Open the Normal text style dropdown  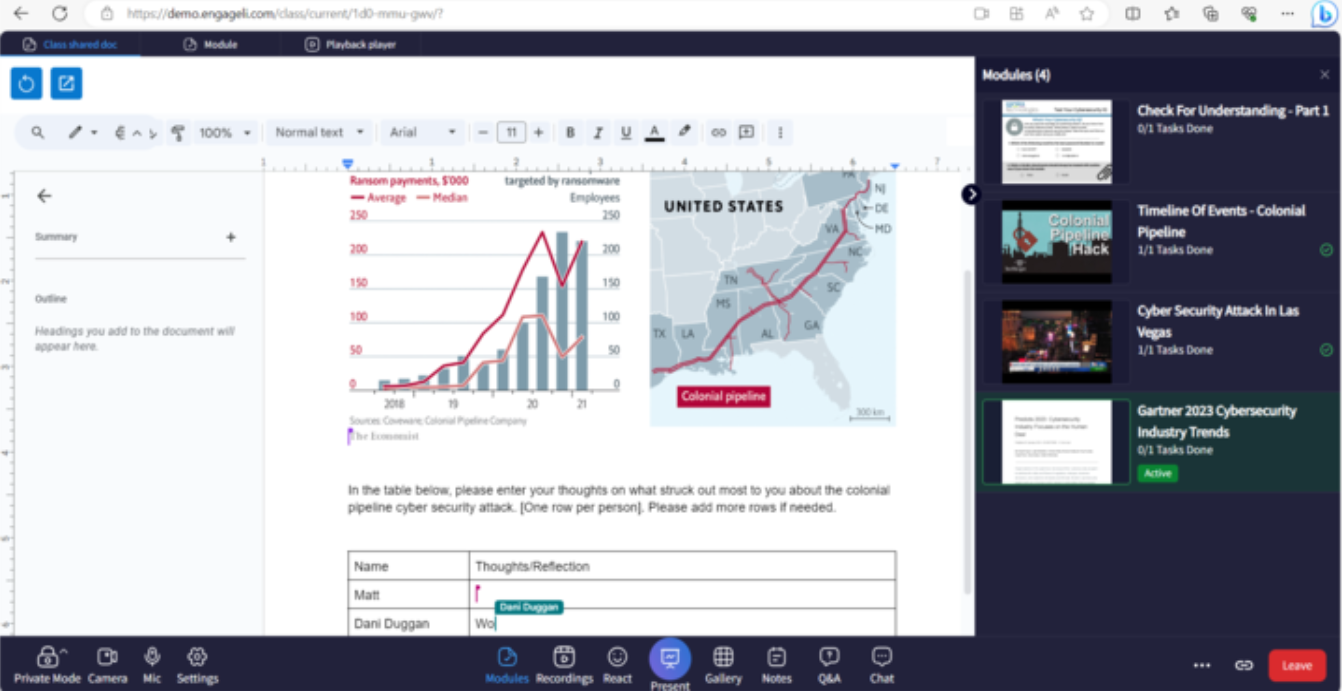[x=321, y=132]
